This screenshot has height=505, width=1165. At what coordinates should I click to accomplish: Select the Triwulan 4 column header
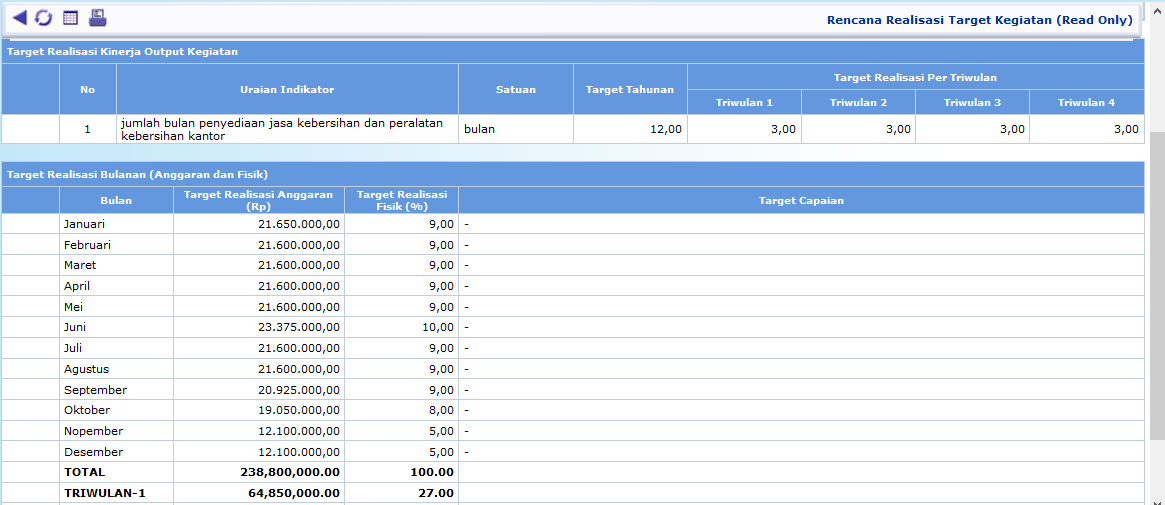coord(1086,102)
